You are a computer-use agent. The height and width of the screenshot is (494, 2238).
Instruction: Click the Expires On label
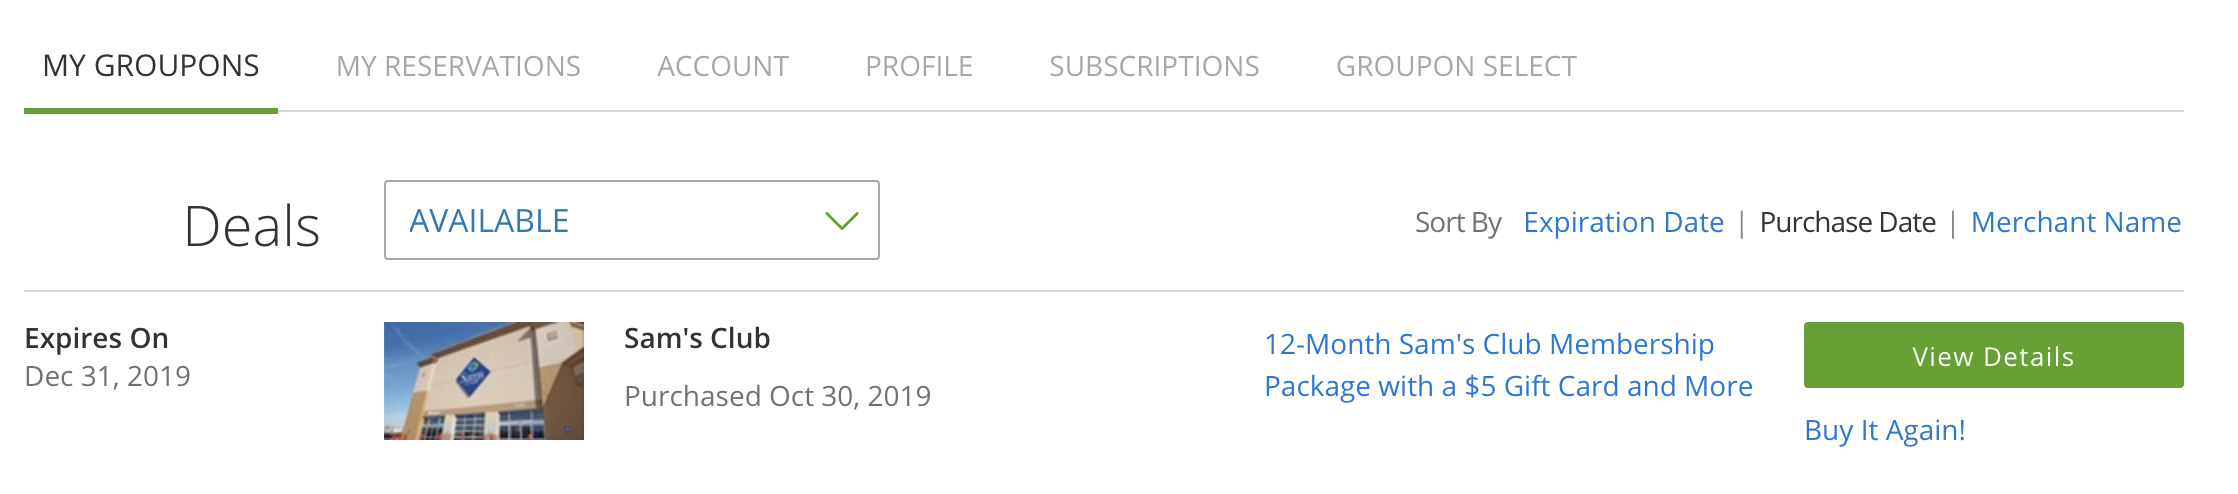(96, 339)
